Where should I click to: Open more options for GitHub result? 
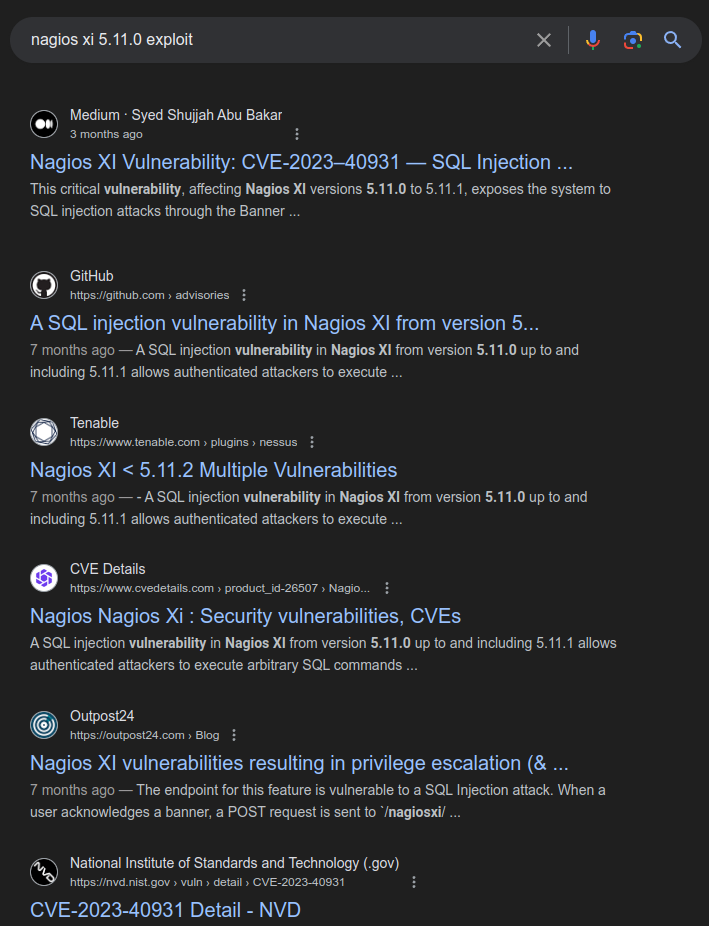tap(244, 295)
